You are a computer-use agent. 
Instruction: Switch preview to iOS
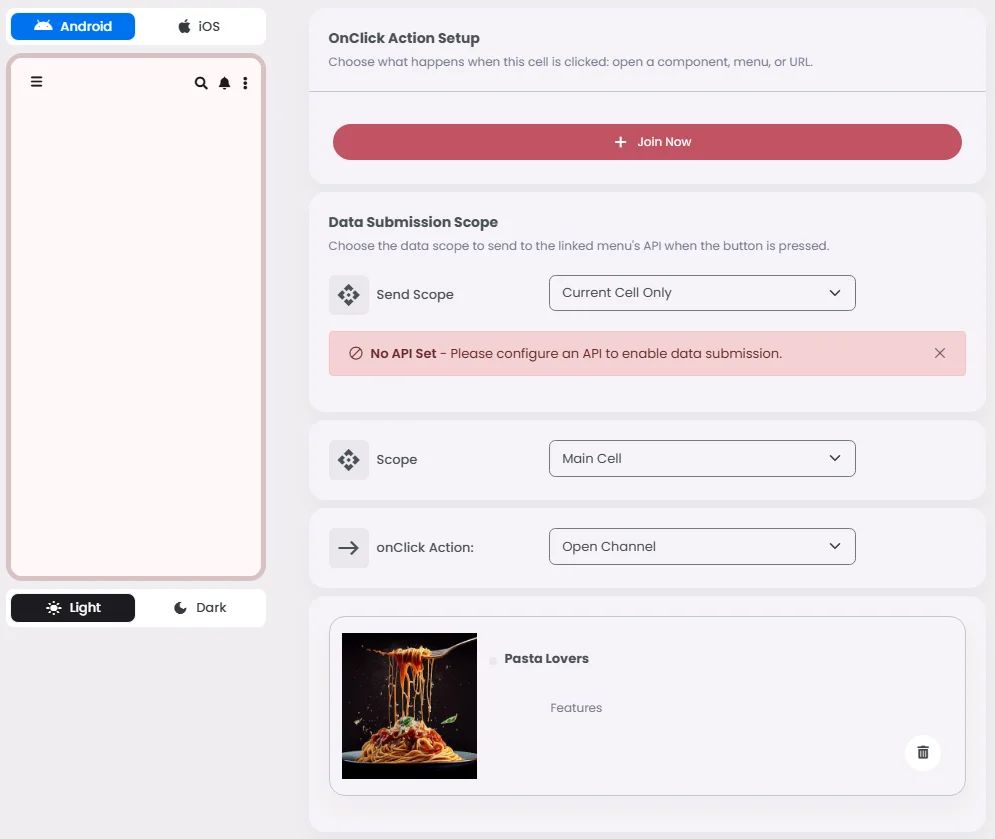pos(199,26)
